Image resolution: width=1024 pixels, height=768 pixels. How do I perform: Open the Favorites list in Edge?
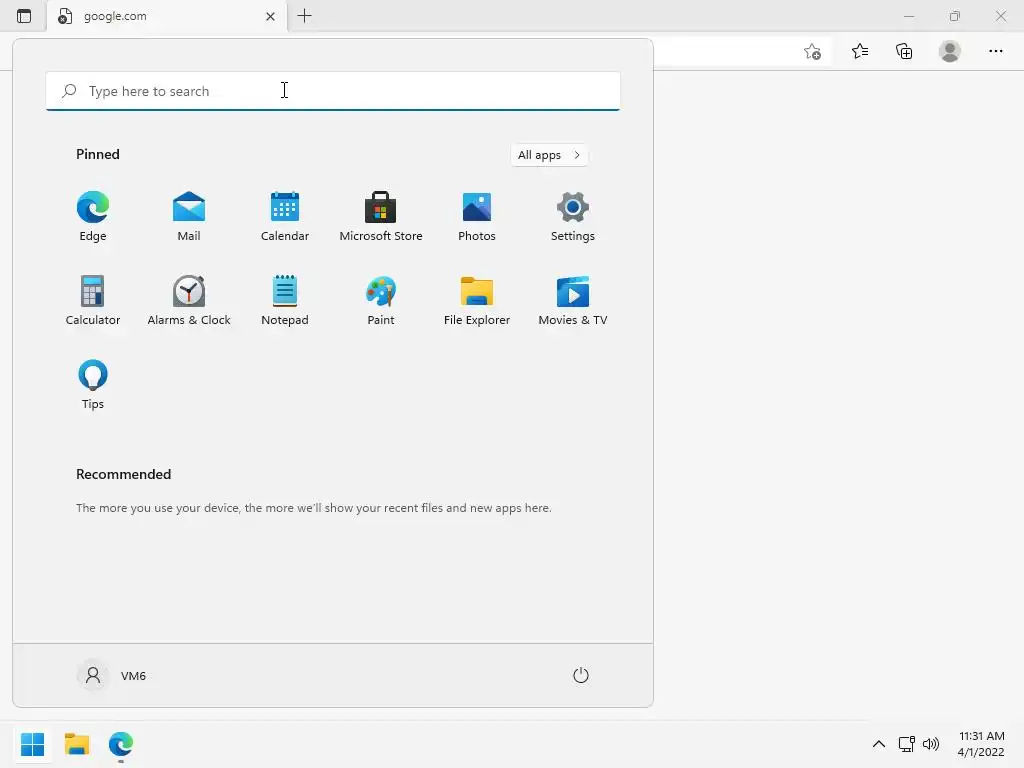(860, 51)
